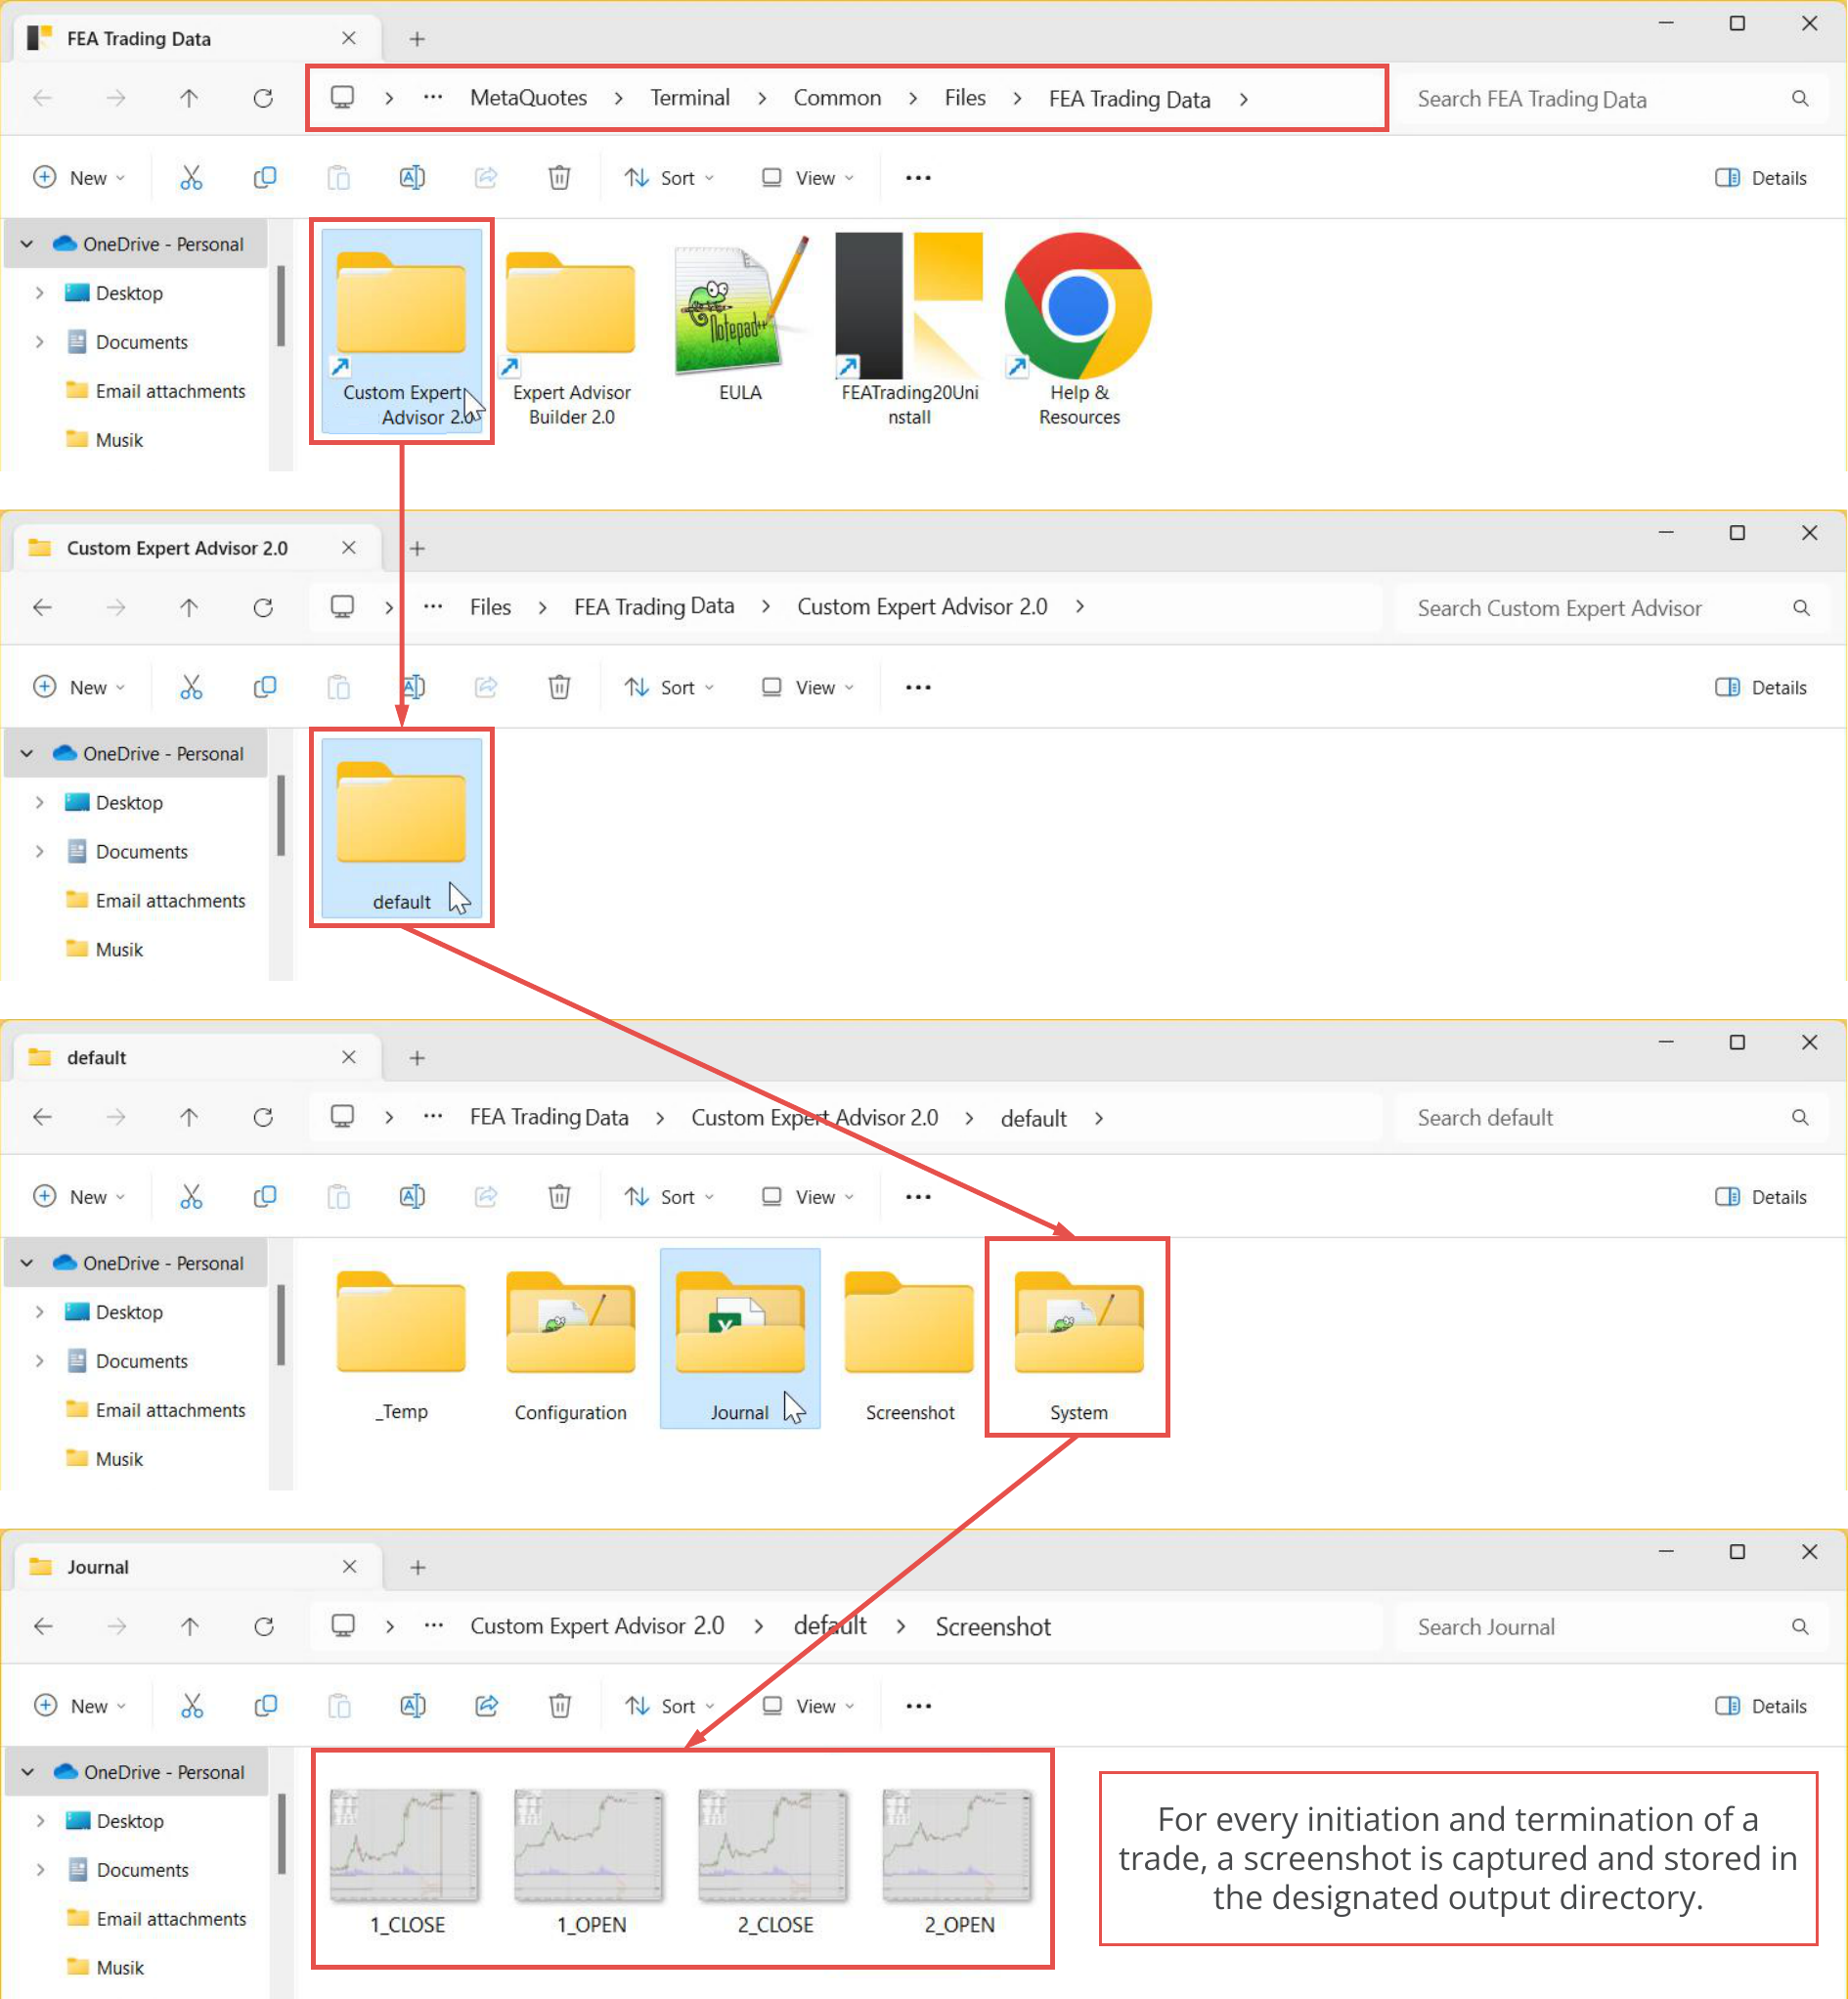Click Rename icon in FEA Trading Data window
The image size is (1848, 1999).
(412, 178)
